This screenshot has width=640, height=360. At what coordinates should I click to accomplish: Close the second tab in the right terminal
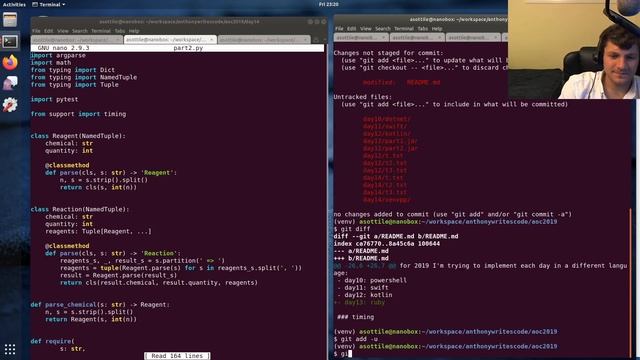(x=440, y=37)
